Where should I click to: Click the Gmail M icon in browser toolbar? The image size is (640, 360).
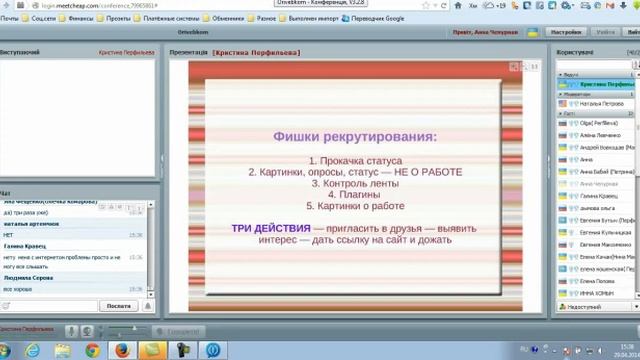[x=611, y=5]
